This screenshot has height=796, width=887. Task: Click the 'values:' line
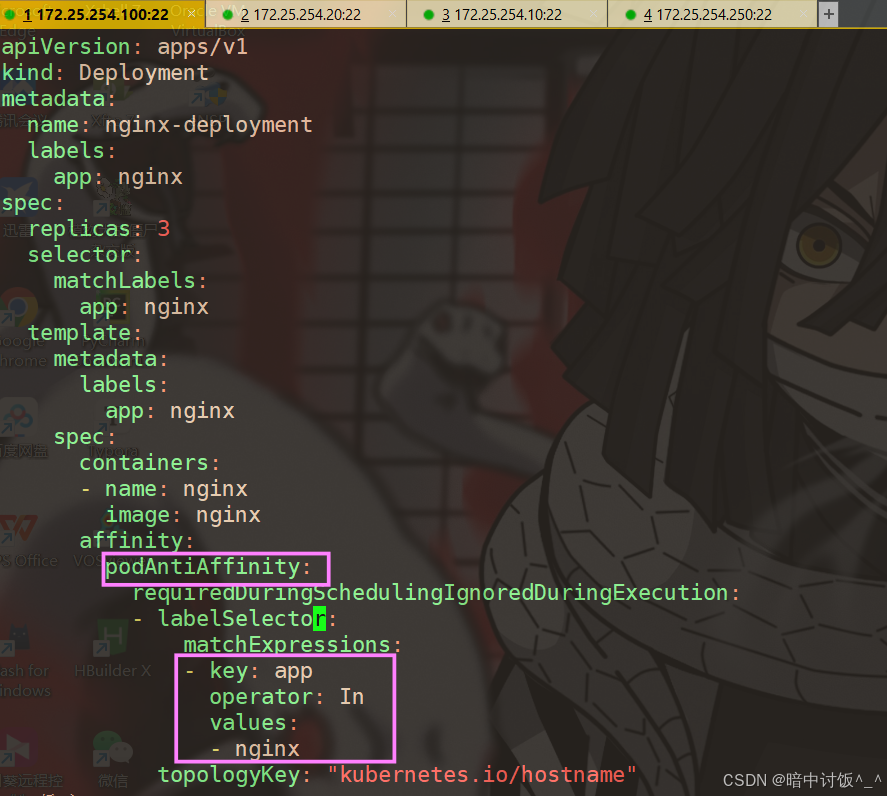click(254, 724)
